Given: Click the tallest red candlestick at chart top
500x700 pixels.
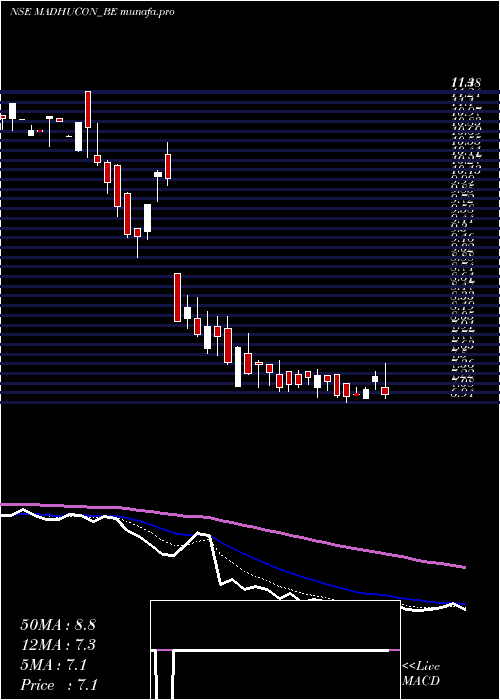Looking at the screenshot, I should pyautogui.click(x=88, y=109).
